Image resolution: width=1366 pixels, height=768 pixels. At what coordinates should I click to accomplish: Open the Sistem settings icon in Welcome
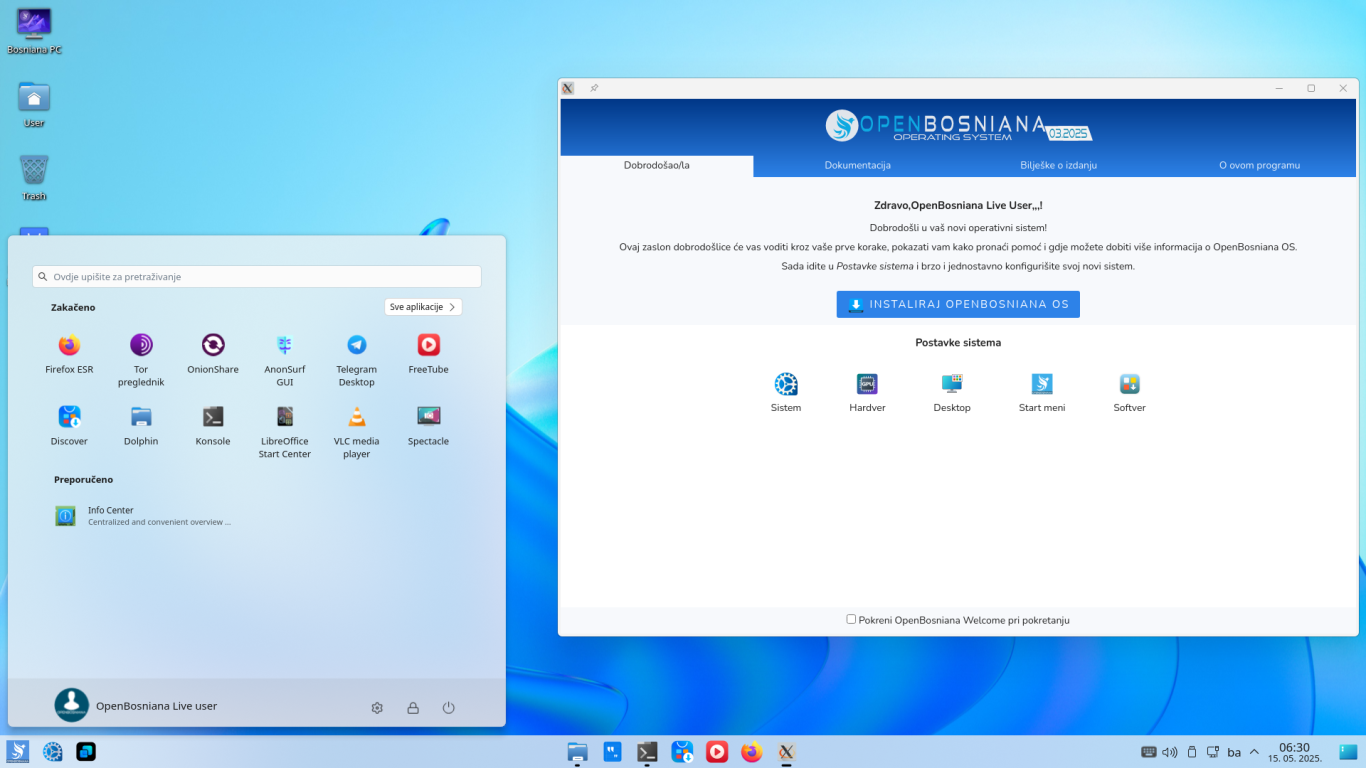[x=786, y=392]
